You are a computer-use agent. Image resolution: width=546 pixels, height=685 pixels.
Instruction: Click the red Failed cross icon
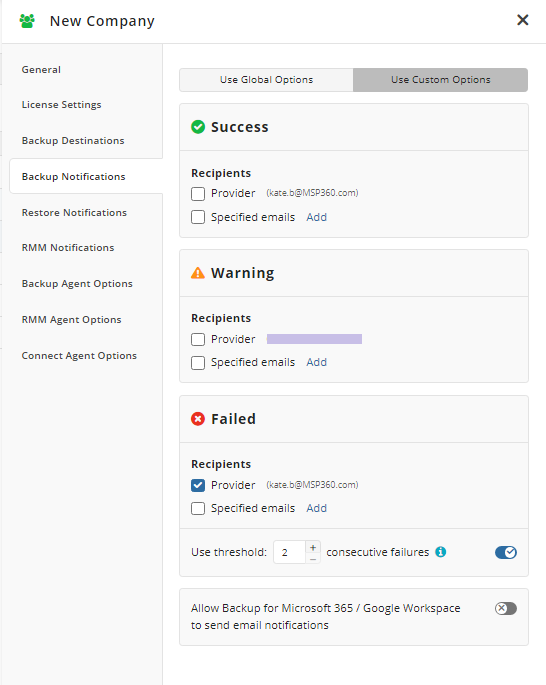[x=198, y=419]
